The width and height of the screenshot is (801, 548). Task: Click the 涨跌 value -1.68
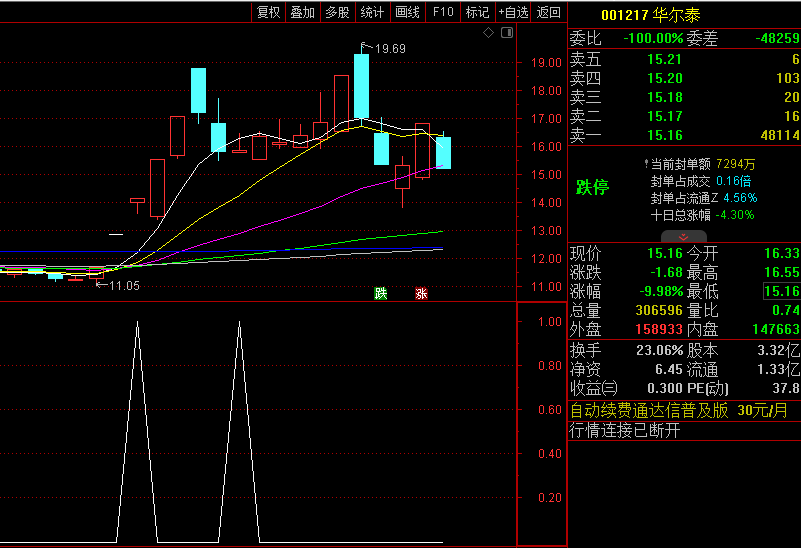(666, 272)
